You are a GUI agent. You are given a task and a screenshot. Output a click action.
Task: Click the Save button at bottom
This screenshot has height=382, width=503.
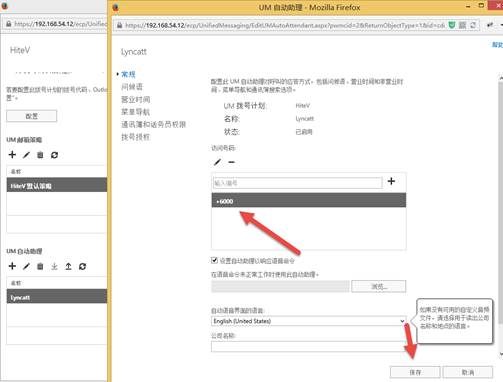click(415, 372)
